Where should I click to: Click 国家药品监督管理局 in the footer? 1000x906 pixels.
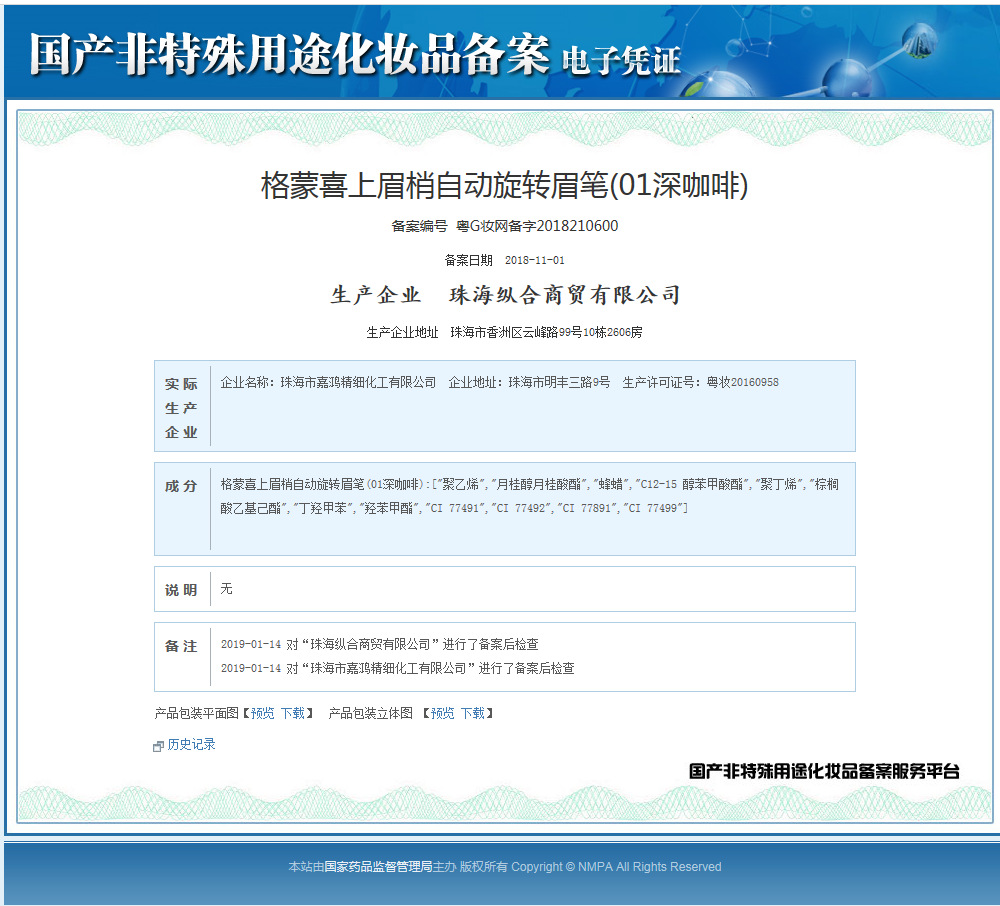pyautogui.click(x=378, y=866)
